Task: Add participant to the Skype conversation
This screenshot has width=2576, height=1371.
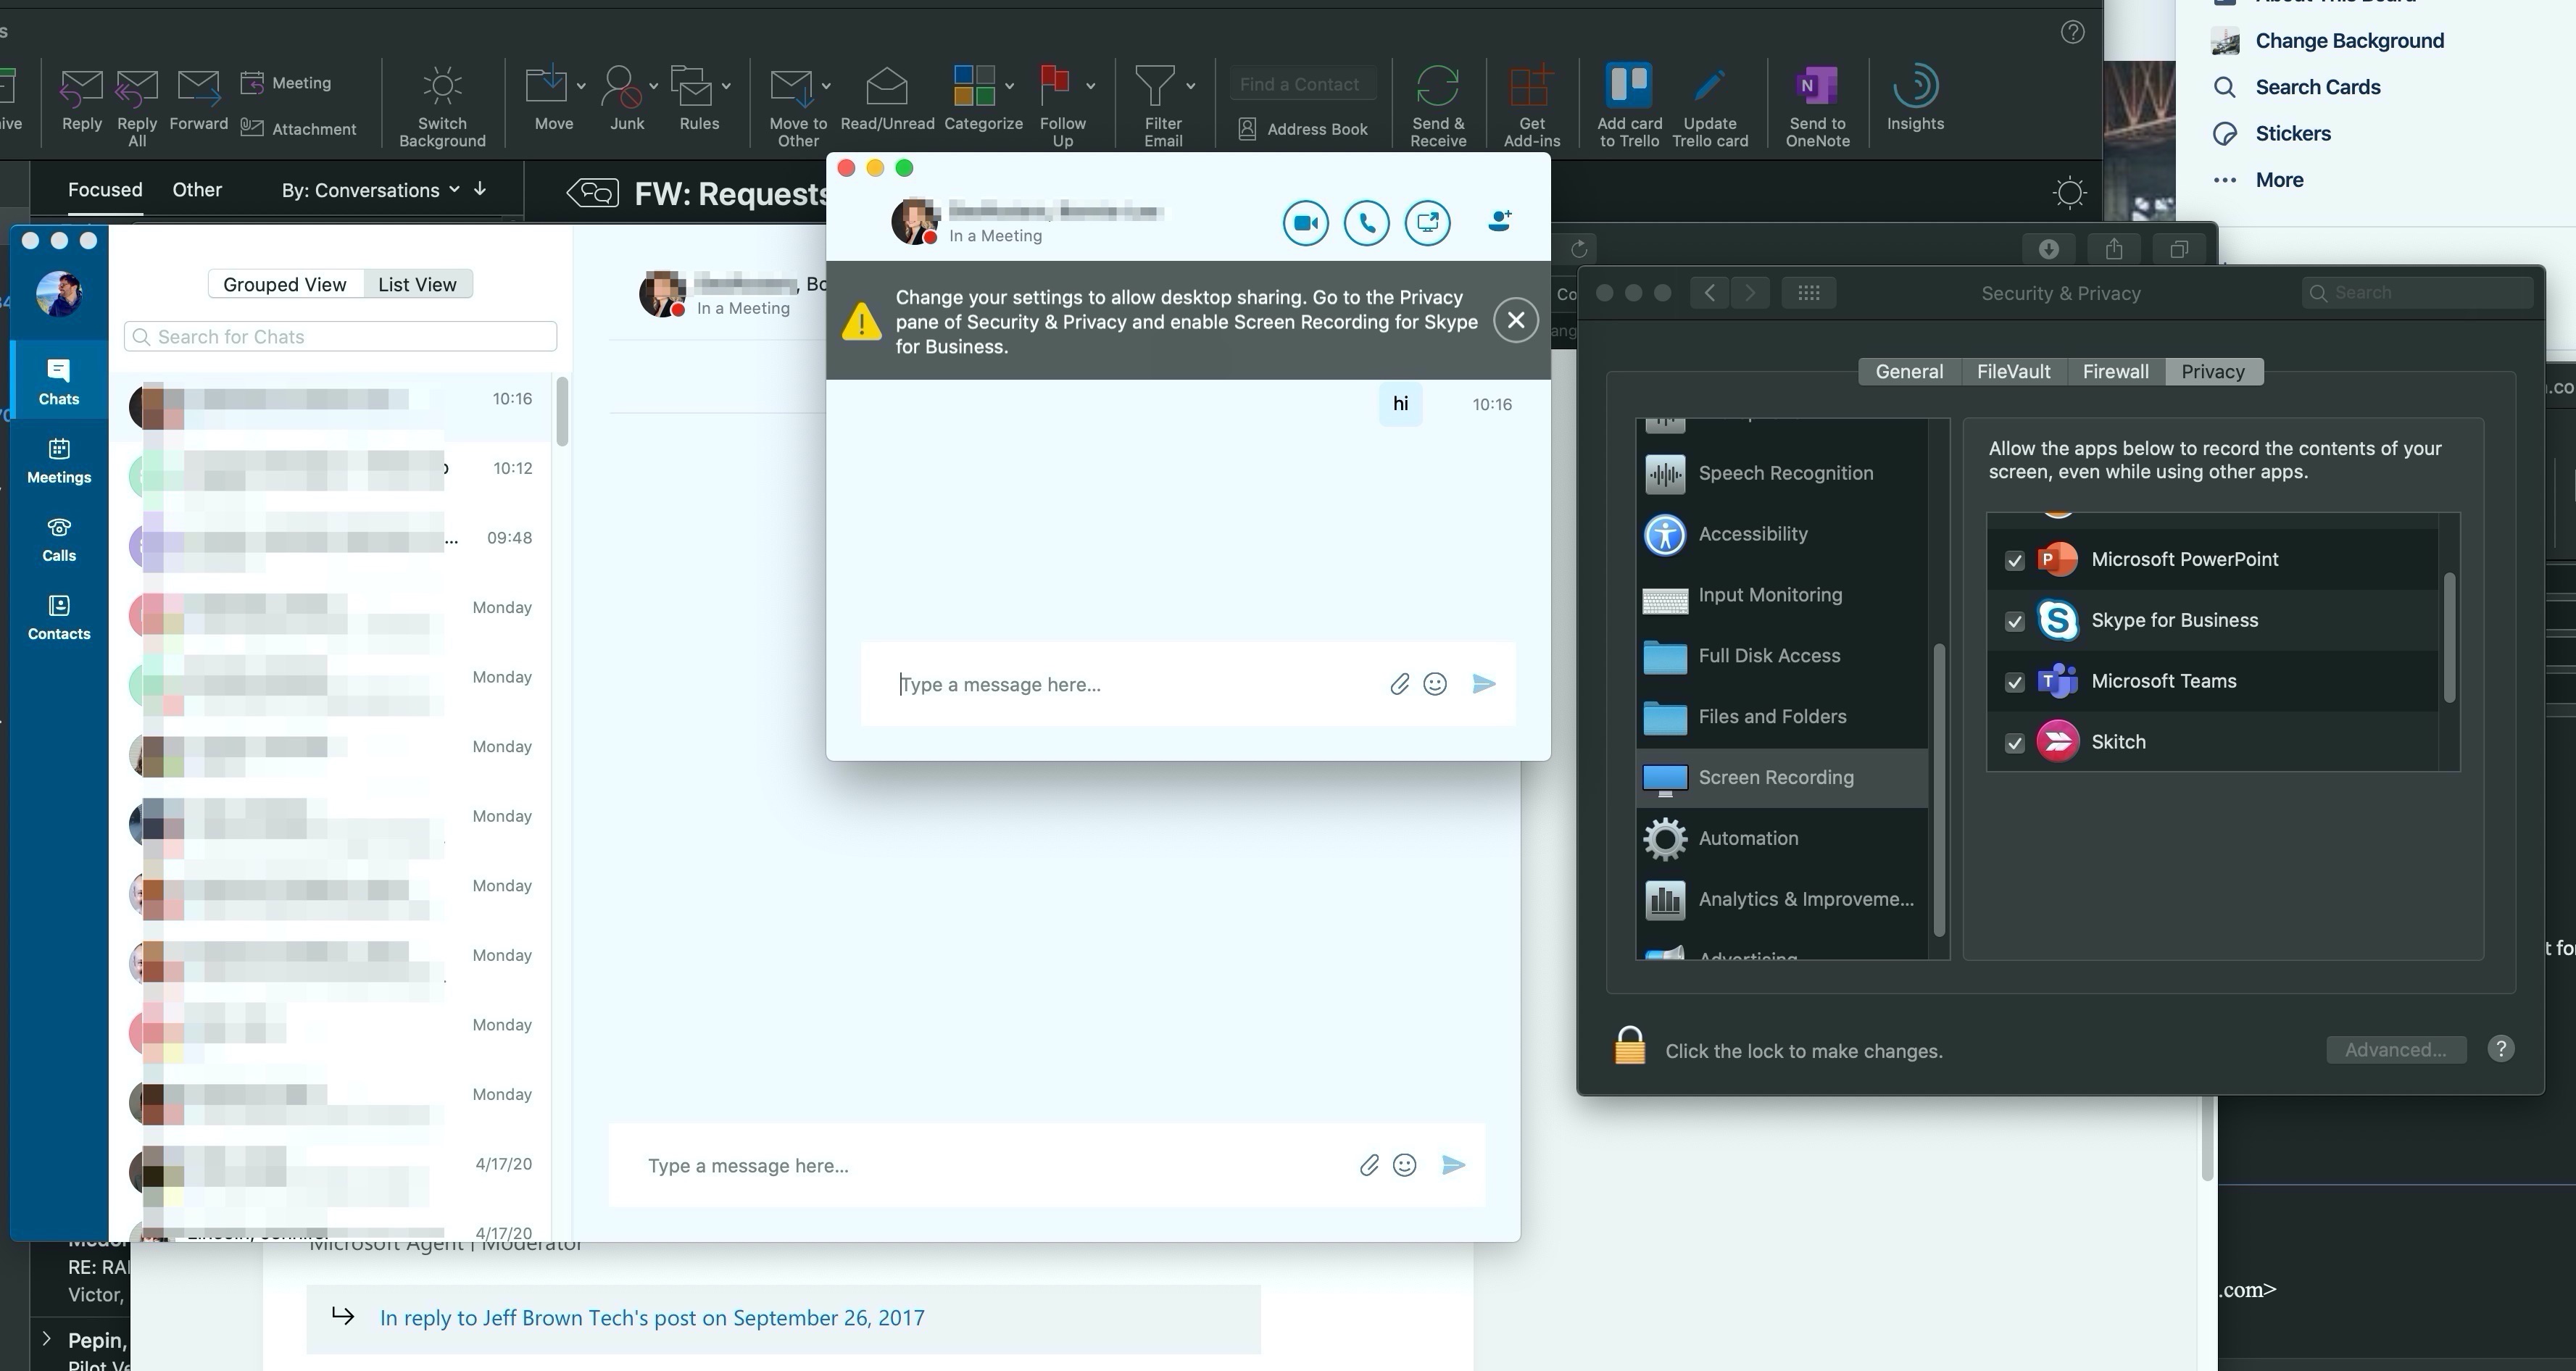Action: [x=1499, y=221]
